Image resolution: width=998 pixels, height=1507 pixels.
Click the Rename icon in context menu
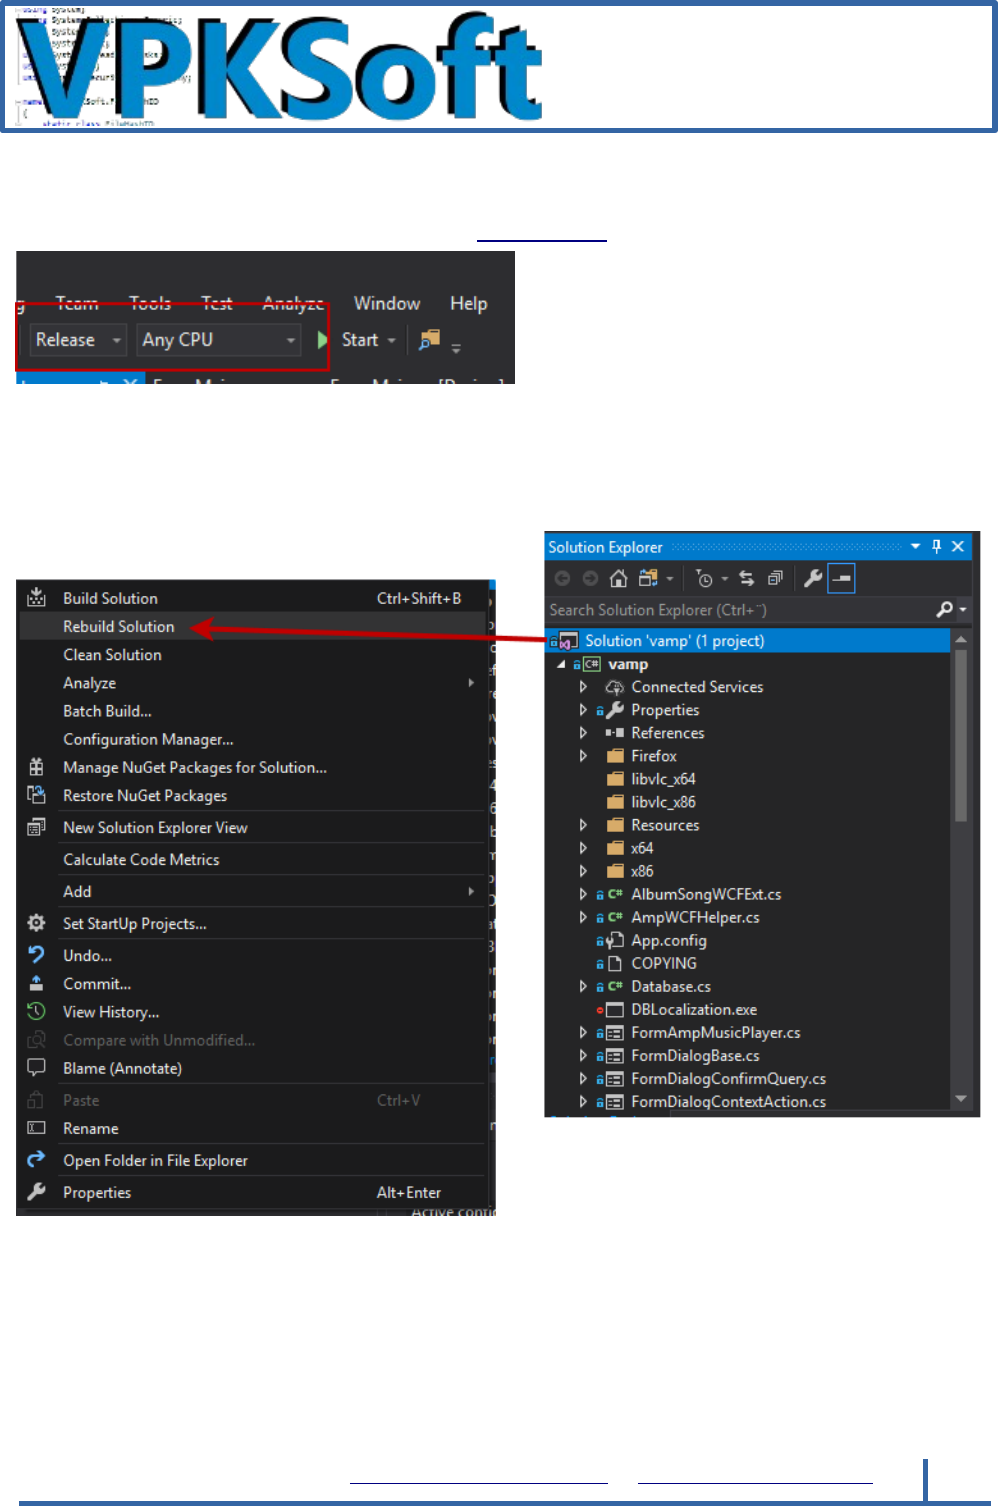click(x=36, y=1128)
